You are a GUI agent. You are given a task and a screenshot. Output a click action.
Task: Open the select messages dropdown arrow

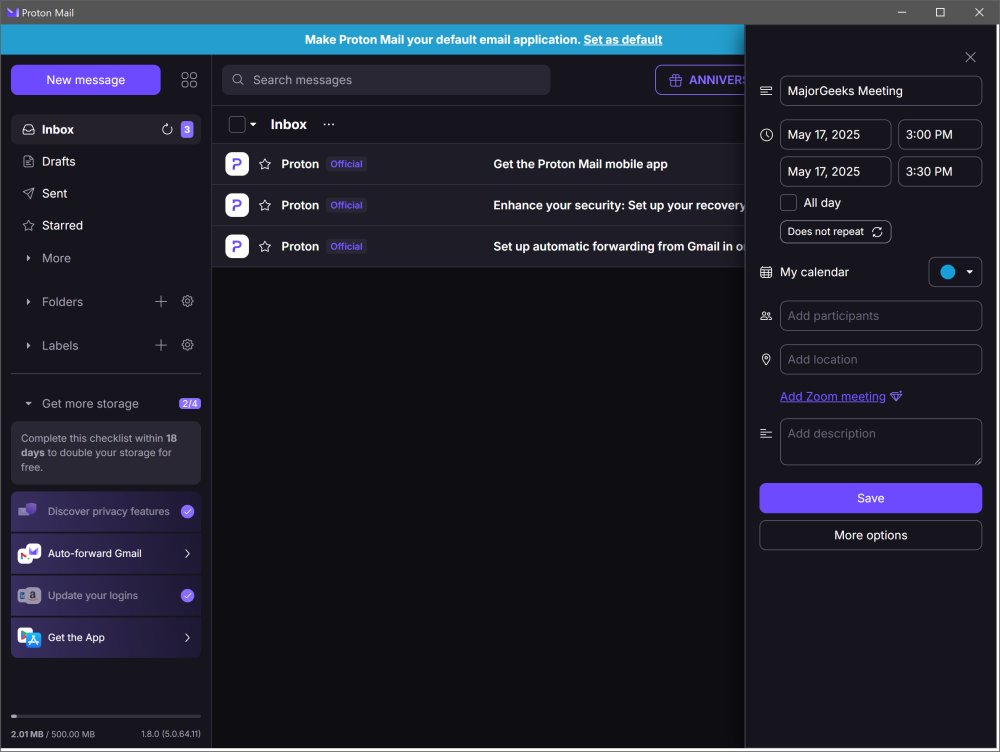(x=253, y=124)
